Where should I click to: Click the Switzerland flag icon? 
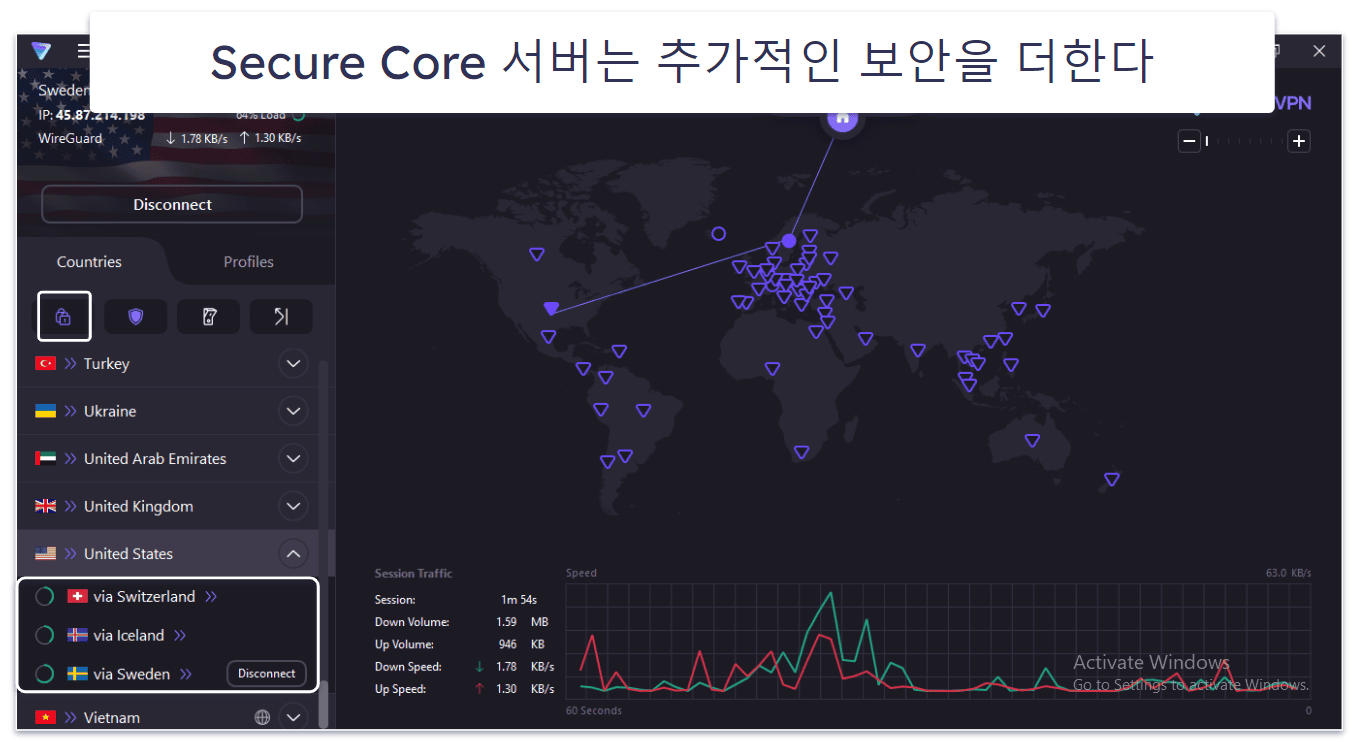point(77,596)
